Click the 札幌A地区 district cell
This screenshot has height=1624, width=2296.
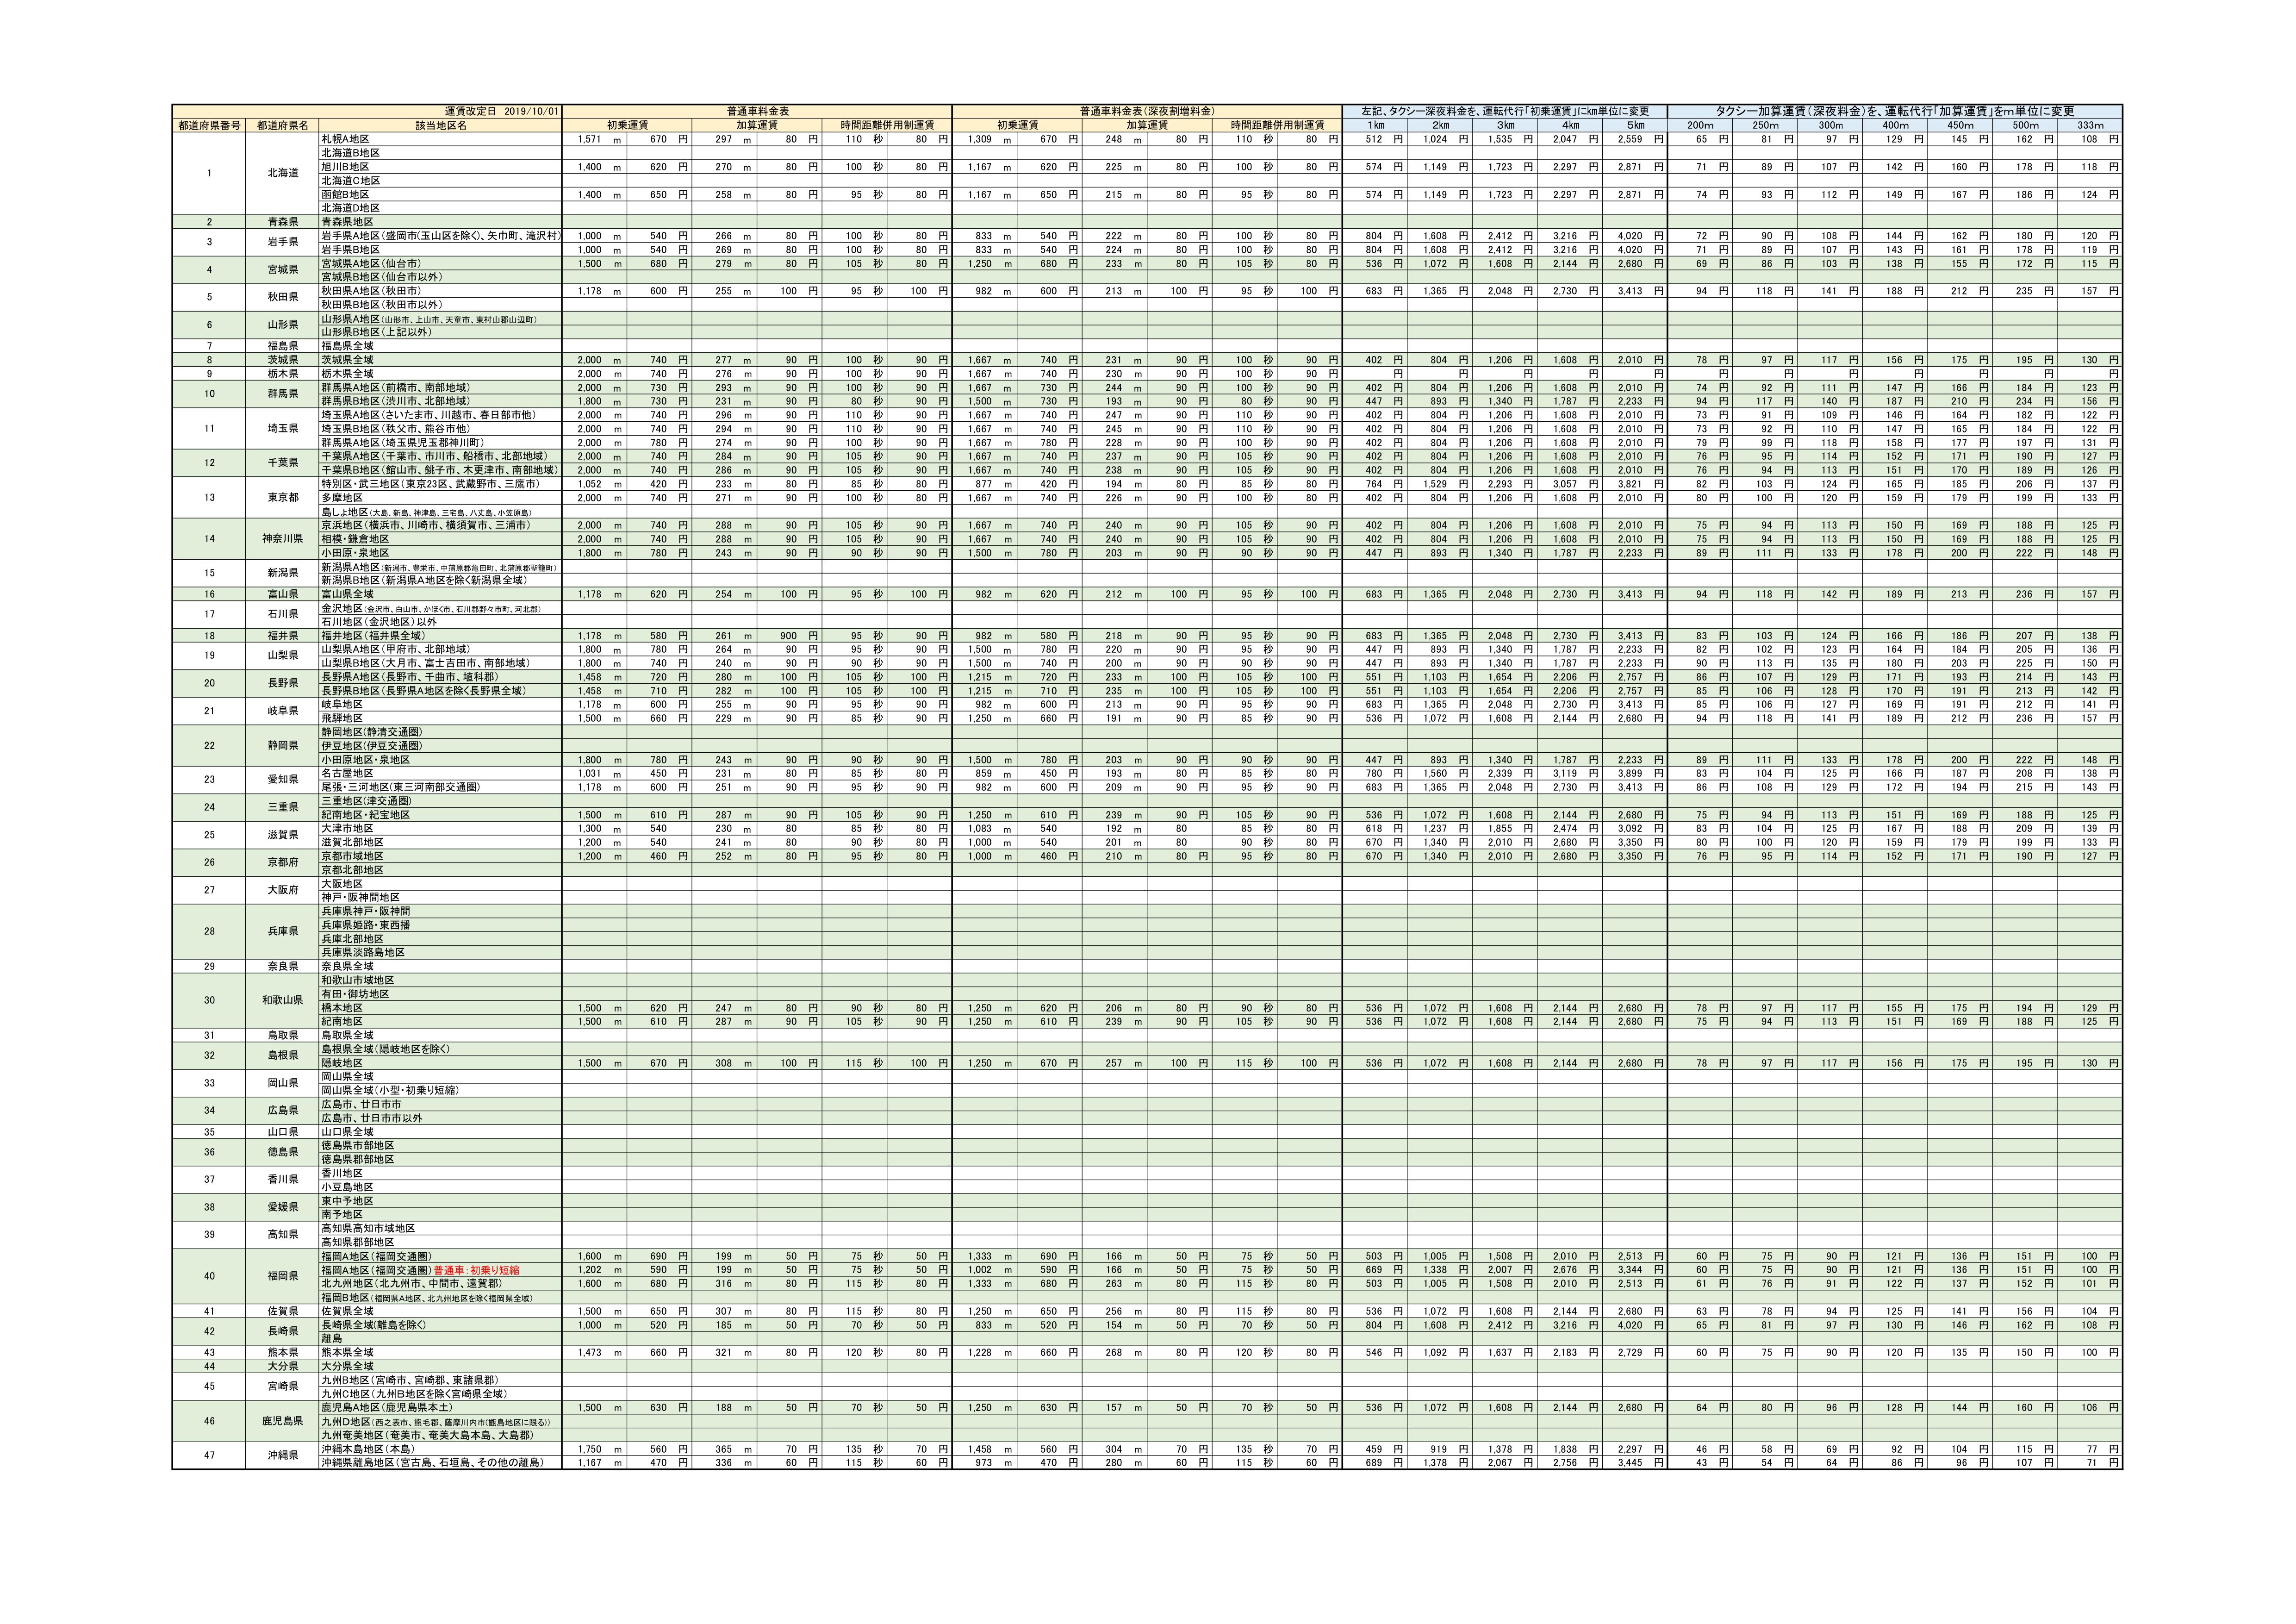[x=345, y=139]
